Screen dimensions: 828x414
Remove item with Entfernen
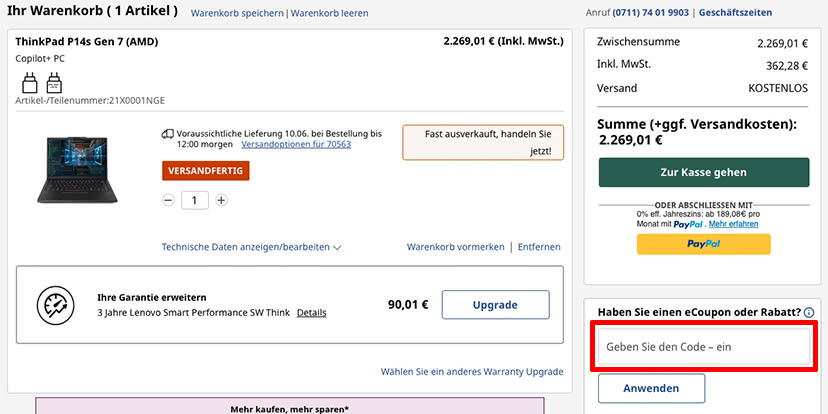click(539, 247)
